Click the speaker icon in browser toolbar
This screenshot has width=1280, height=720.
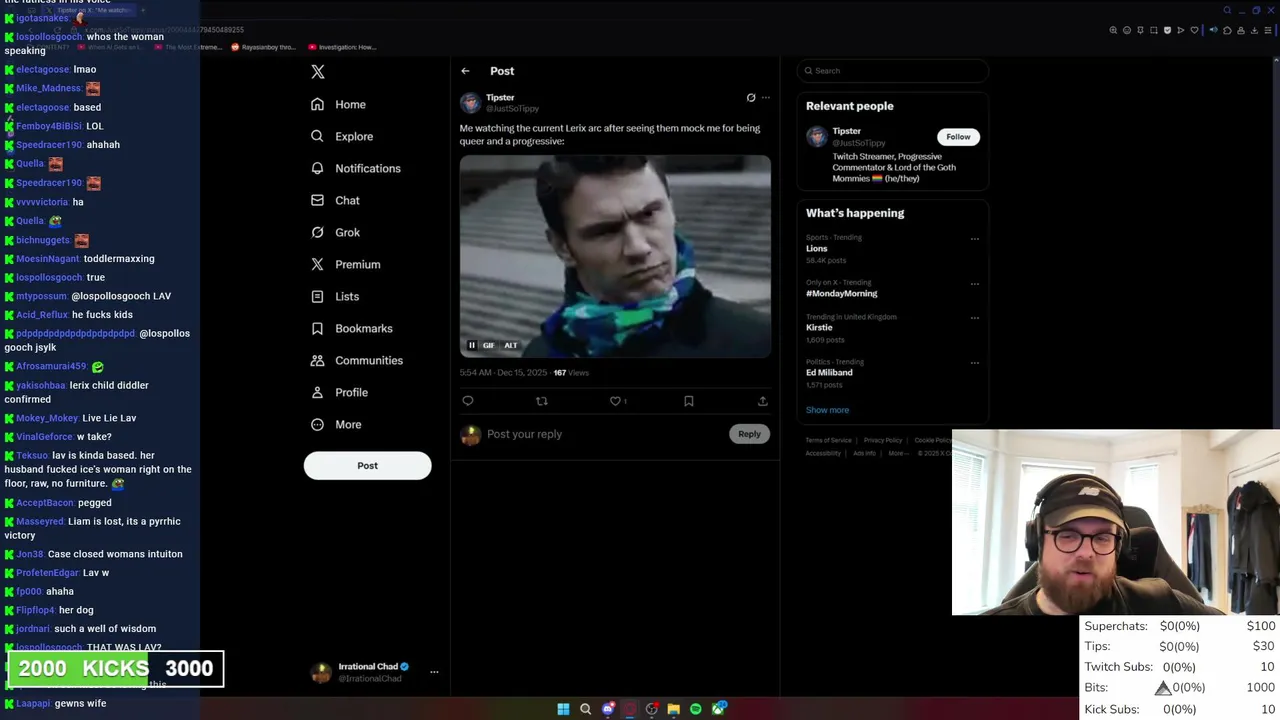1214,30
